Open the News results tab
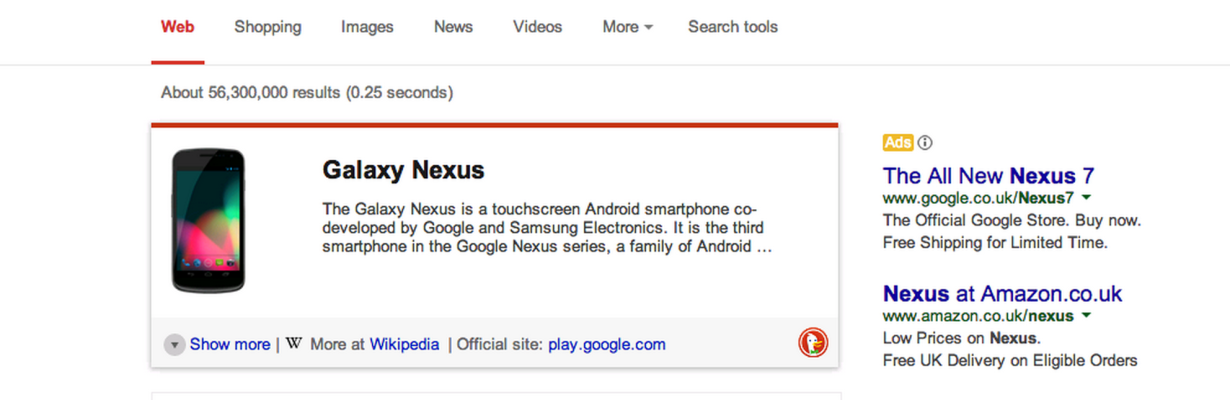This screenshot has height=400, width=1230. (453, 27)
